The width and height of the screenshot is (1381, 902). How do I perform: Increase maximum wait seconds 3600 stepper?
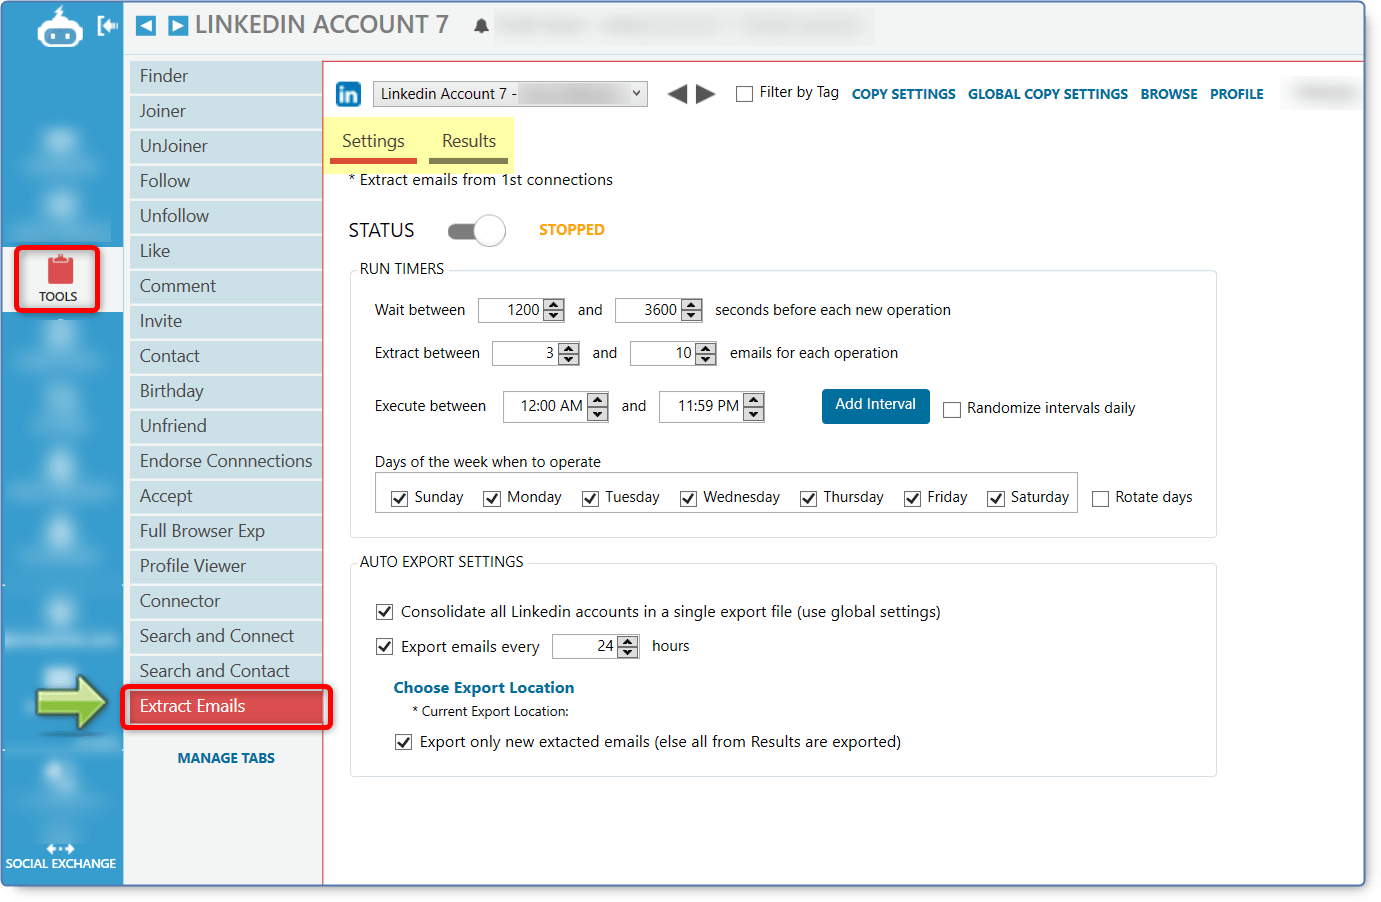point(691,305)
